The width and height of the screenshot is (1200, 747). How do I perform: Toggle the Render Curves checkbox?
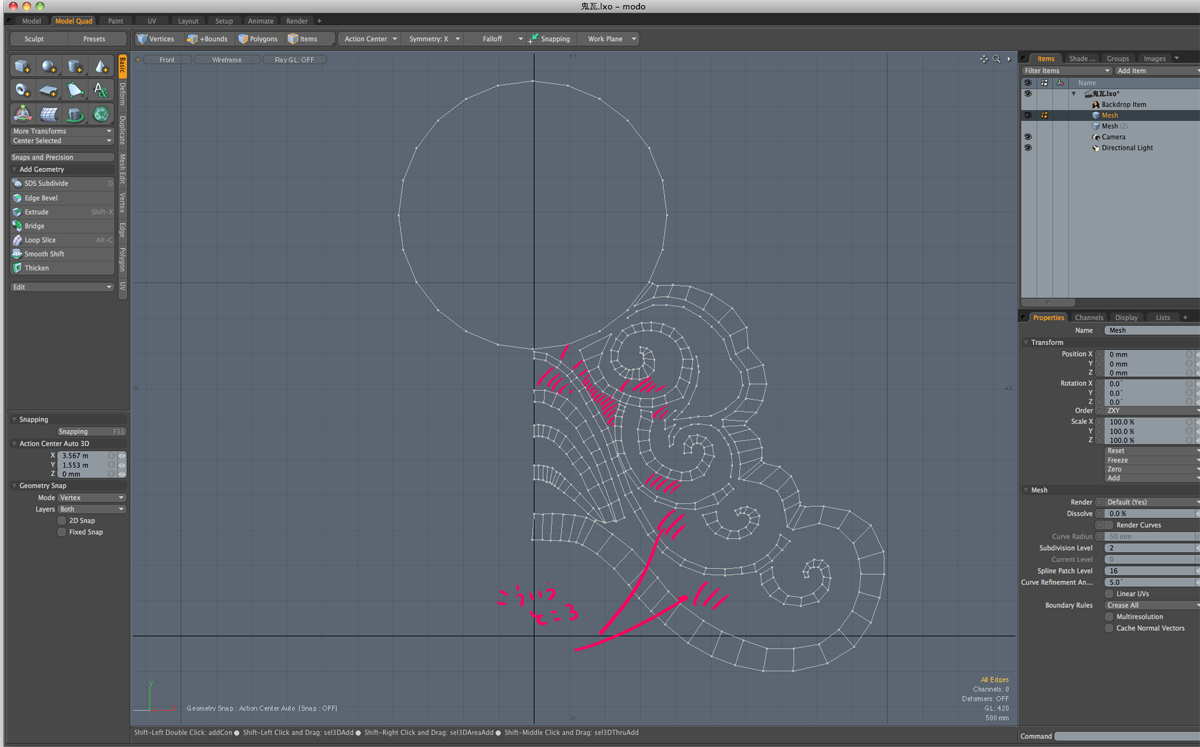[x=1109, y=525]
